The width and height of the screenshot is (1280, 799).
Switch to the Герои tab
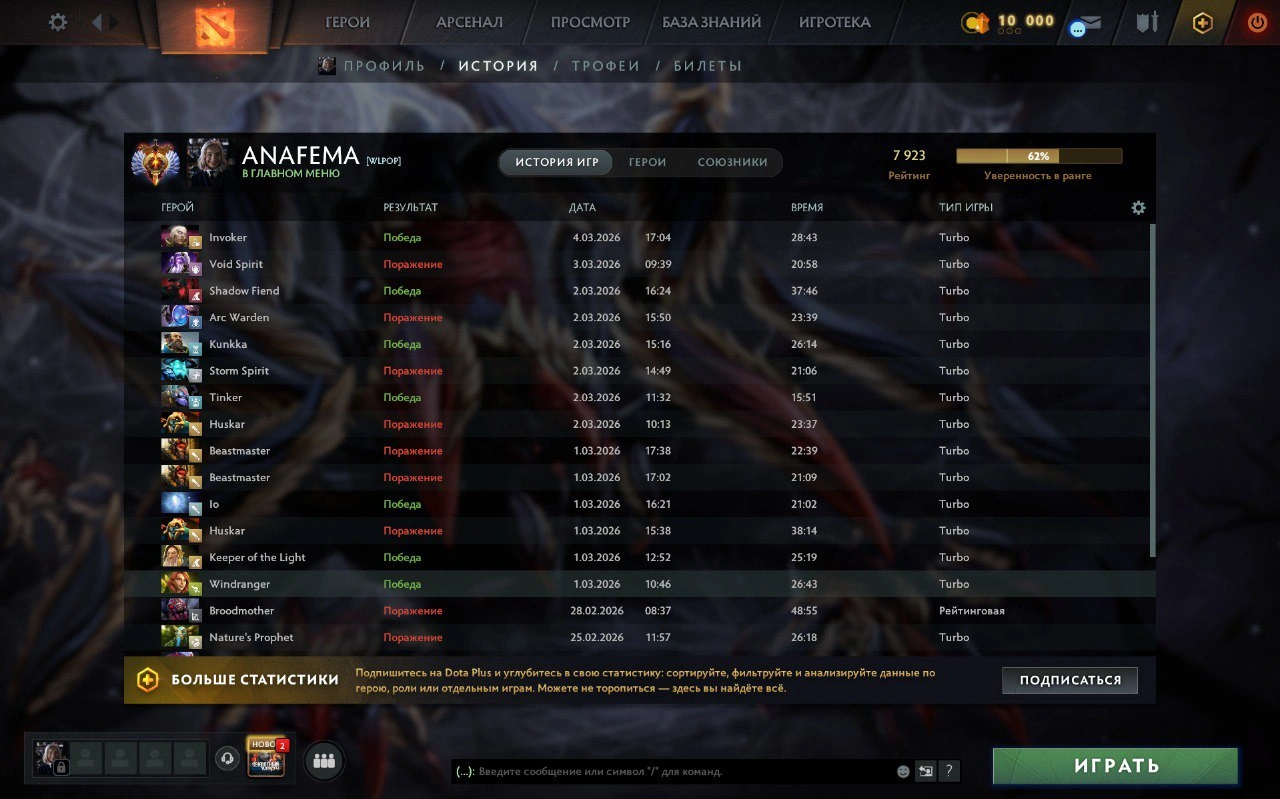coord(647,162)
